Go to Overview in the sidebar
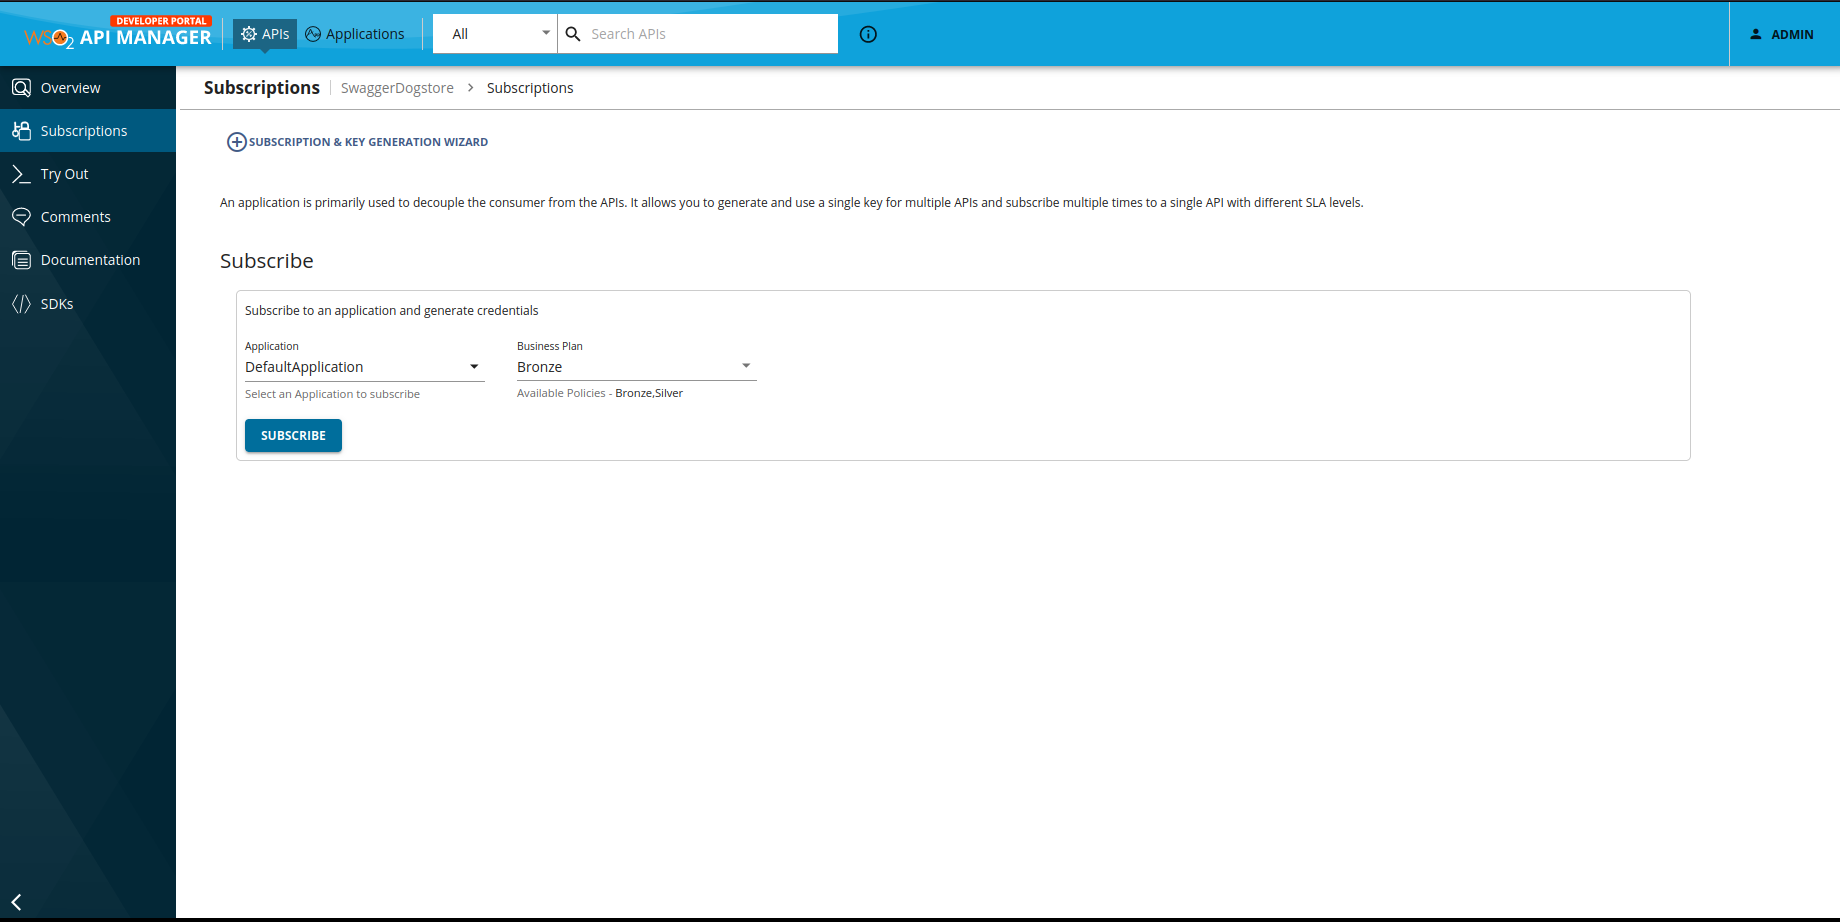The width and height of the screenshot is (1840, 922). pyautogui.click(x=88, y=88)
